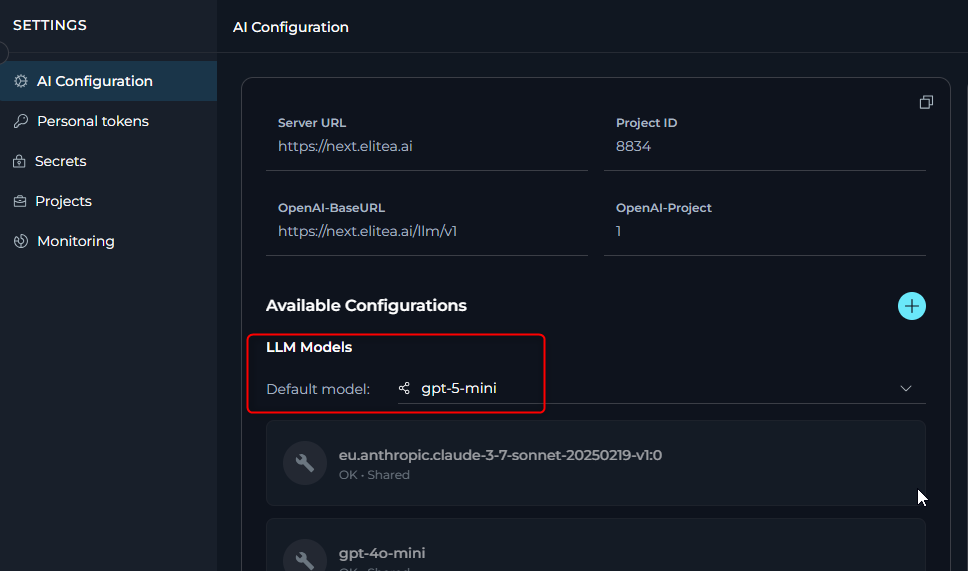Click wrench icon on gpt-4o-mini card

[305, 558]
